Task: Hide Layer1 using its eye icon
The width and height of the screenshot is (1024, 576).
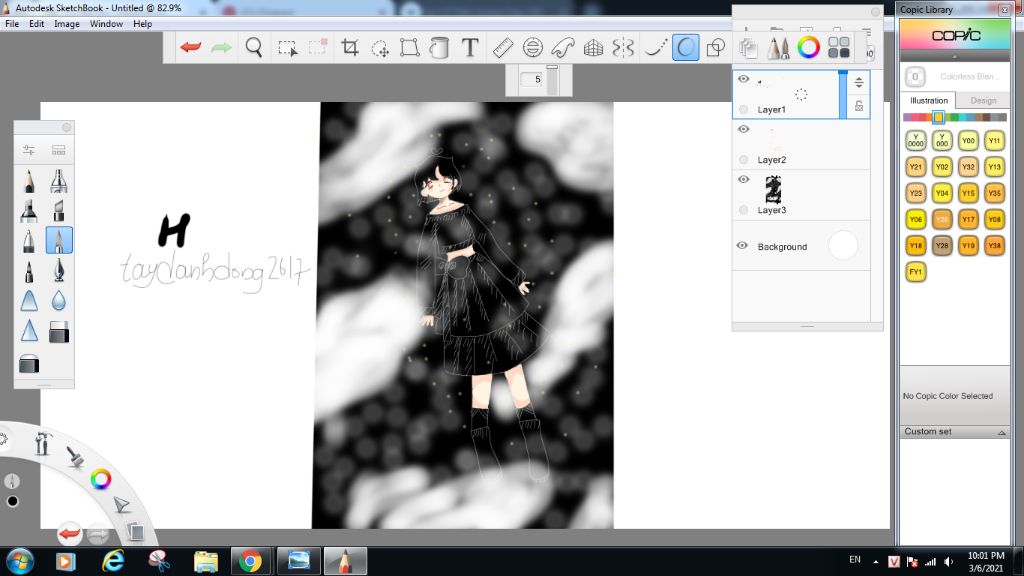Action: click(x=743, y=79)
